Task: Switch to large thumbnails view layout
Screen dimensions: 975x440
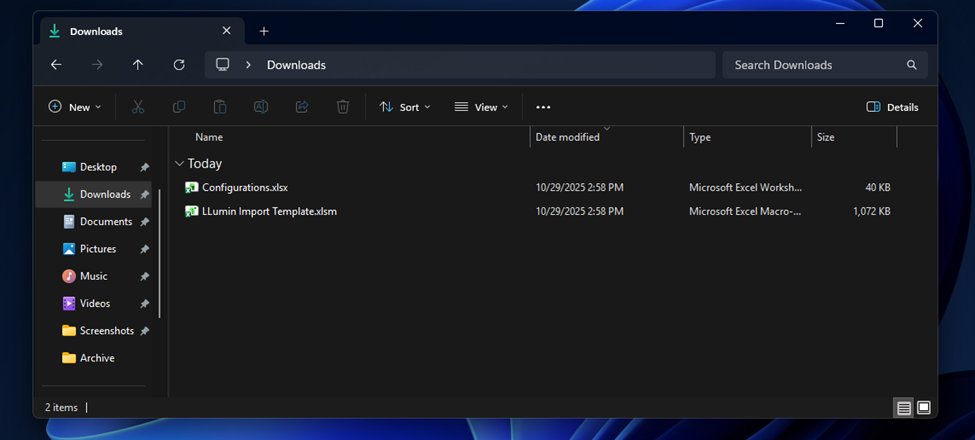Action: 924,408
